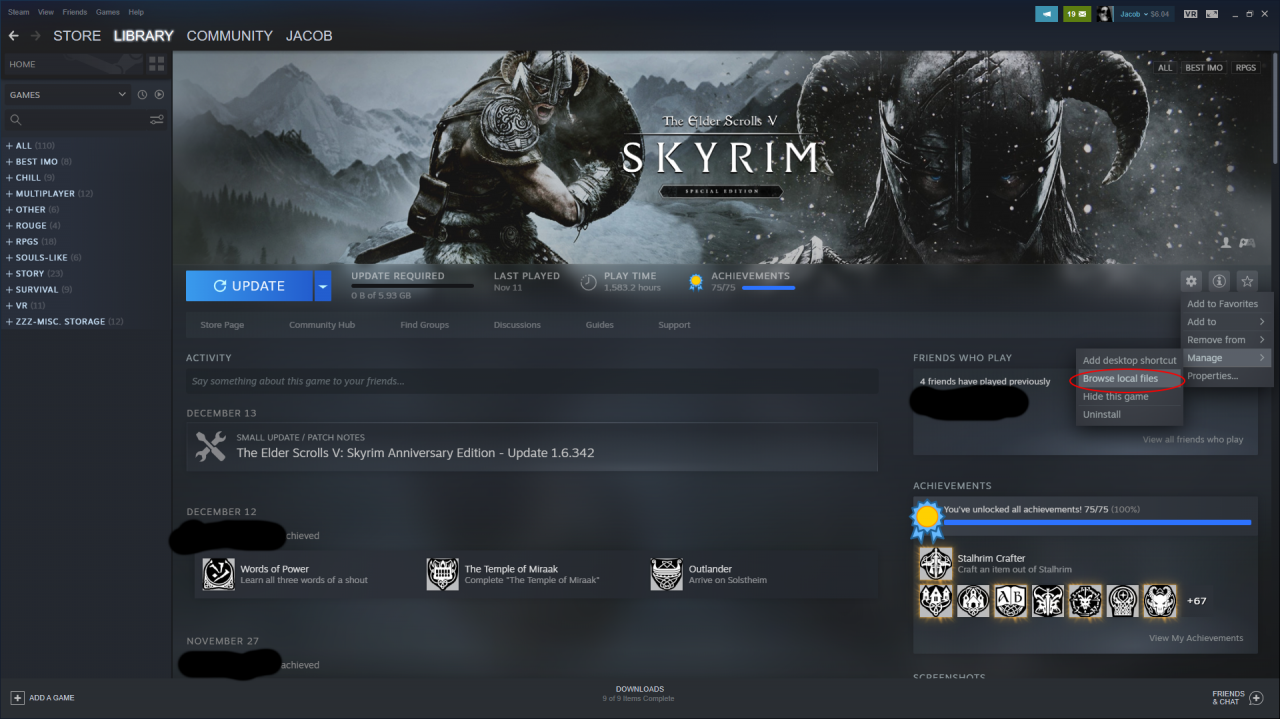
Task: Open the game info icon
Action: pyautogui.click(x=1219, y=282)
